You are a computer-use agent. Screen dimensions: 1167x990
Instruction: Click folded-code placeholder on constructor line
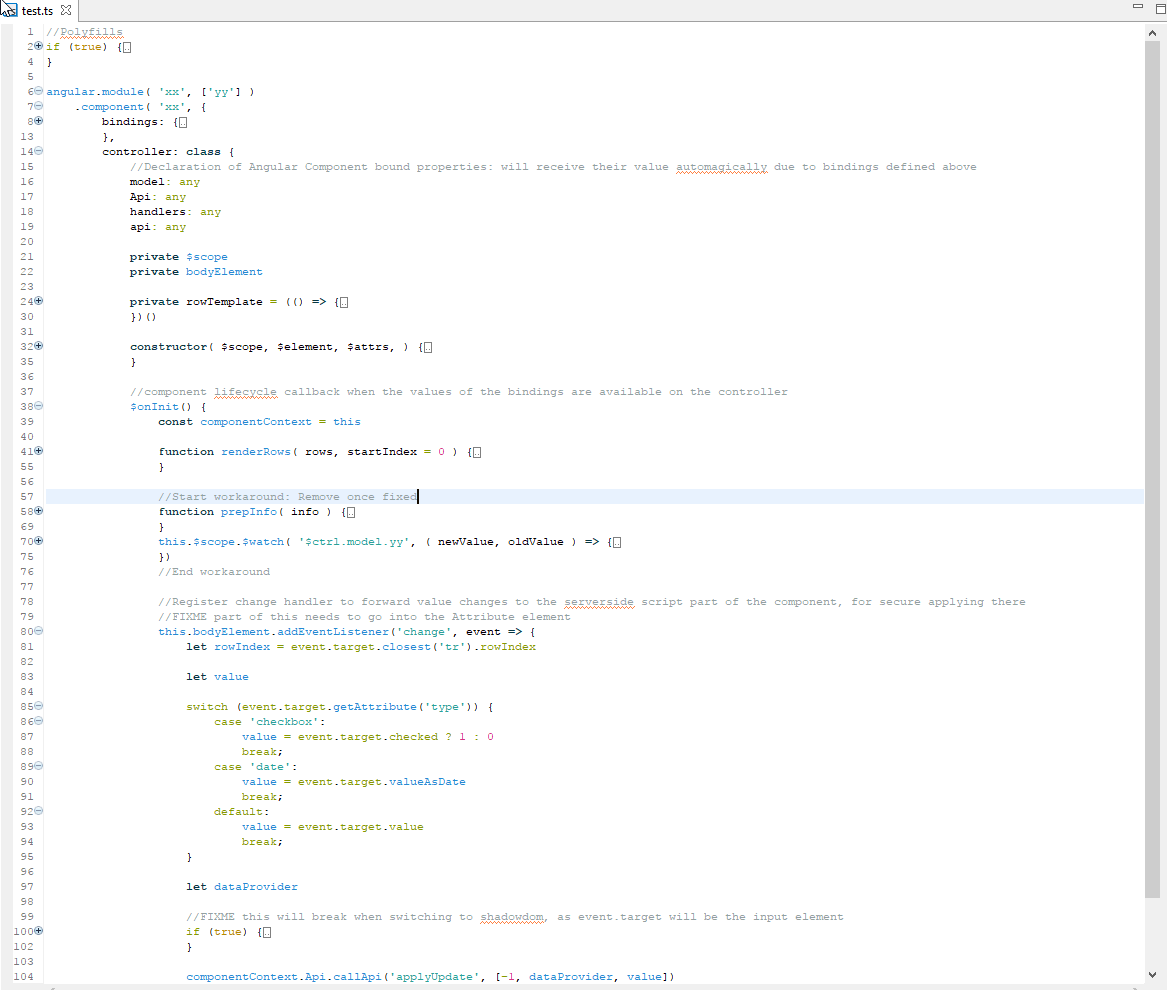[x=428, y=347]
